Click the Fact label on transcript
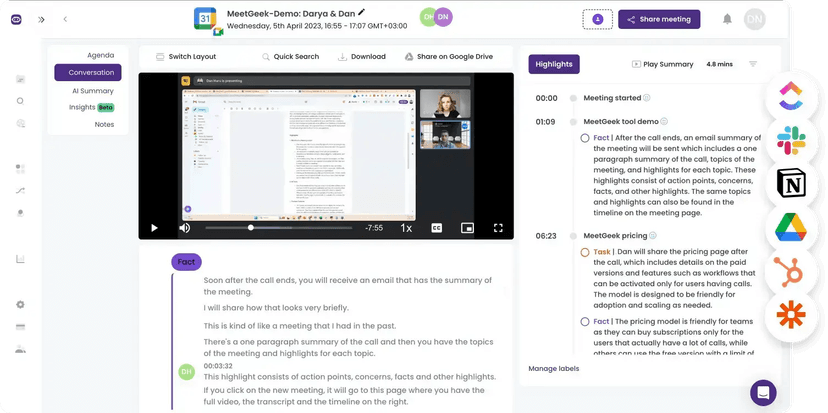 (x=186, y=262)
